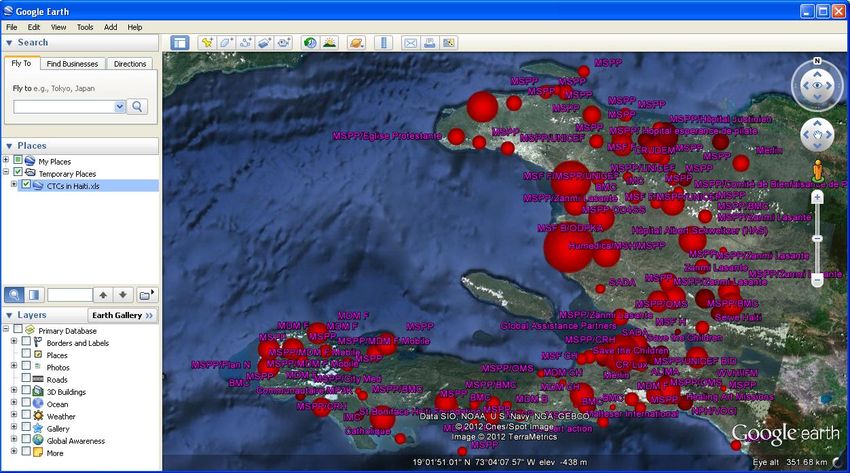The image size is (850, 473).
Task: Enable 3D Buildings layer checkbox
Action: [x=26, y=390]
